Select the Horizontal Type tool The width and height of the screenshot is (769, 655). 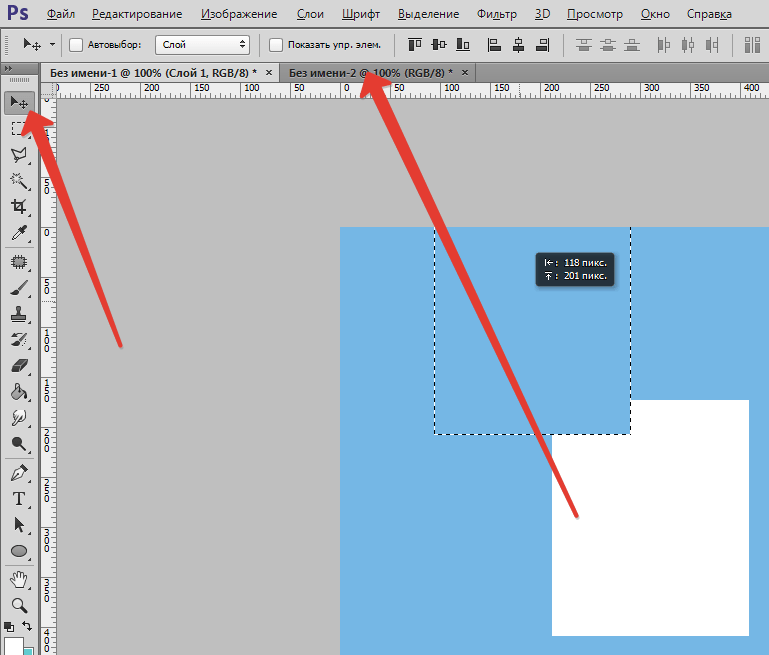(19, 498)
